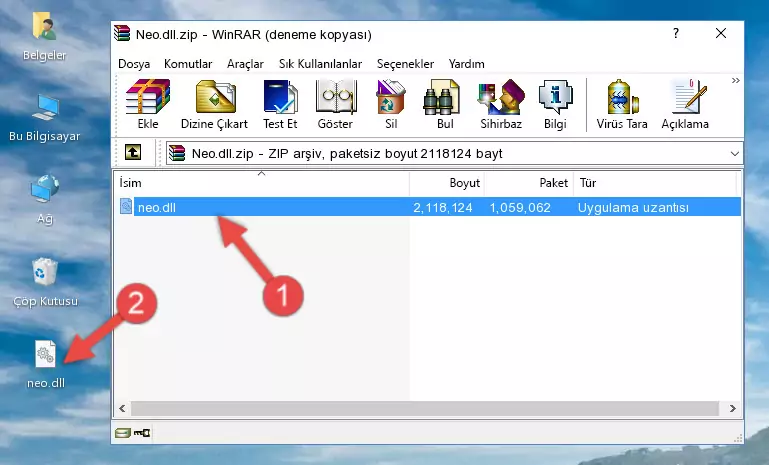Expand the toolbar overflow chevron

click(x=735, y=80)
